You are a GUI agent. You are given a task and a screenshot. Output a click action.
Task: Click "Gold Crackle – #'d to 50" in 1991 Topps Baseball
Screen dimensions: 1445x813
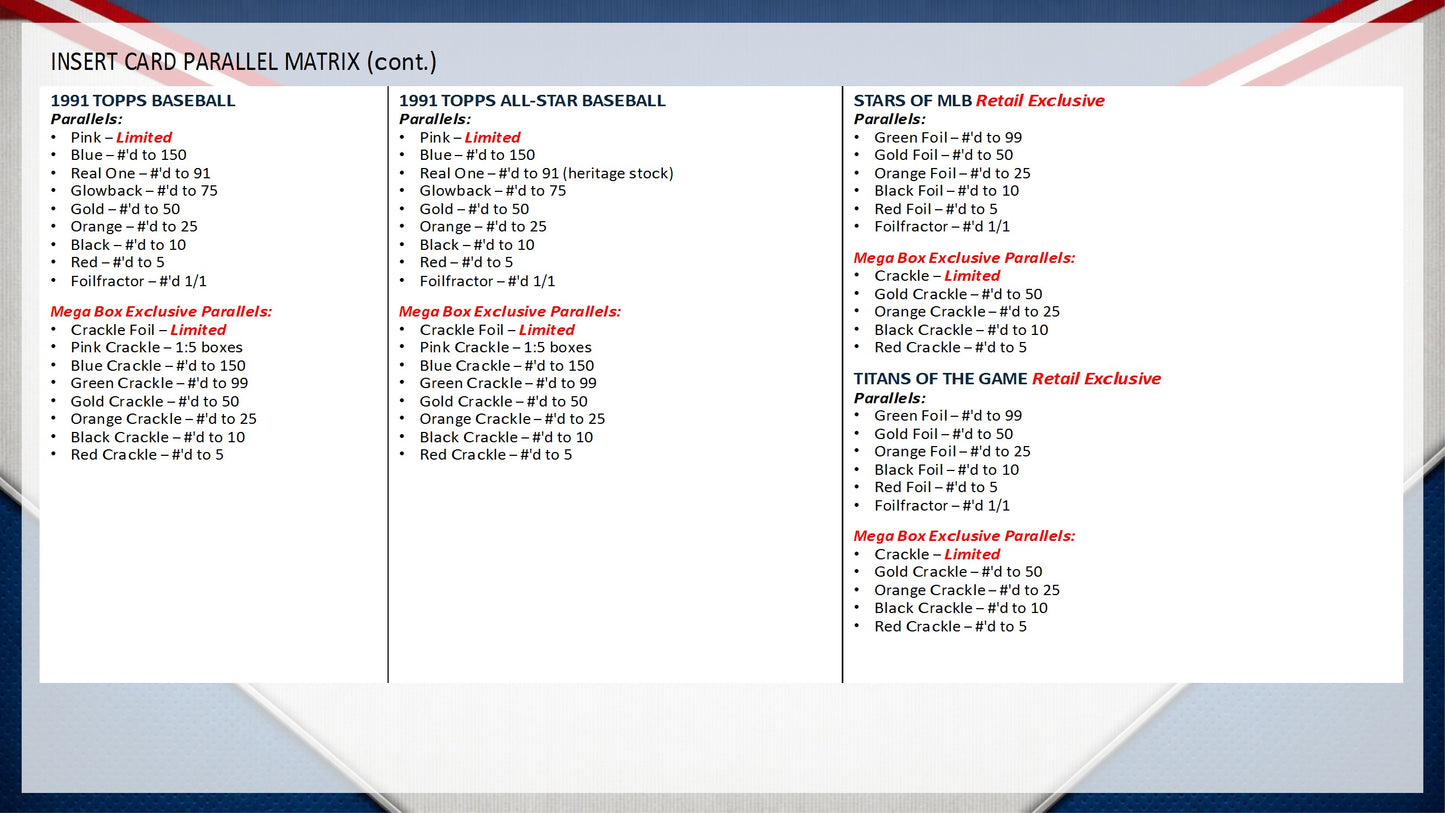pos(155,402)
